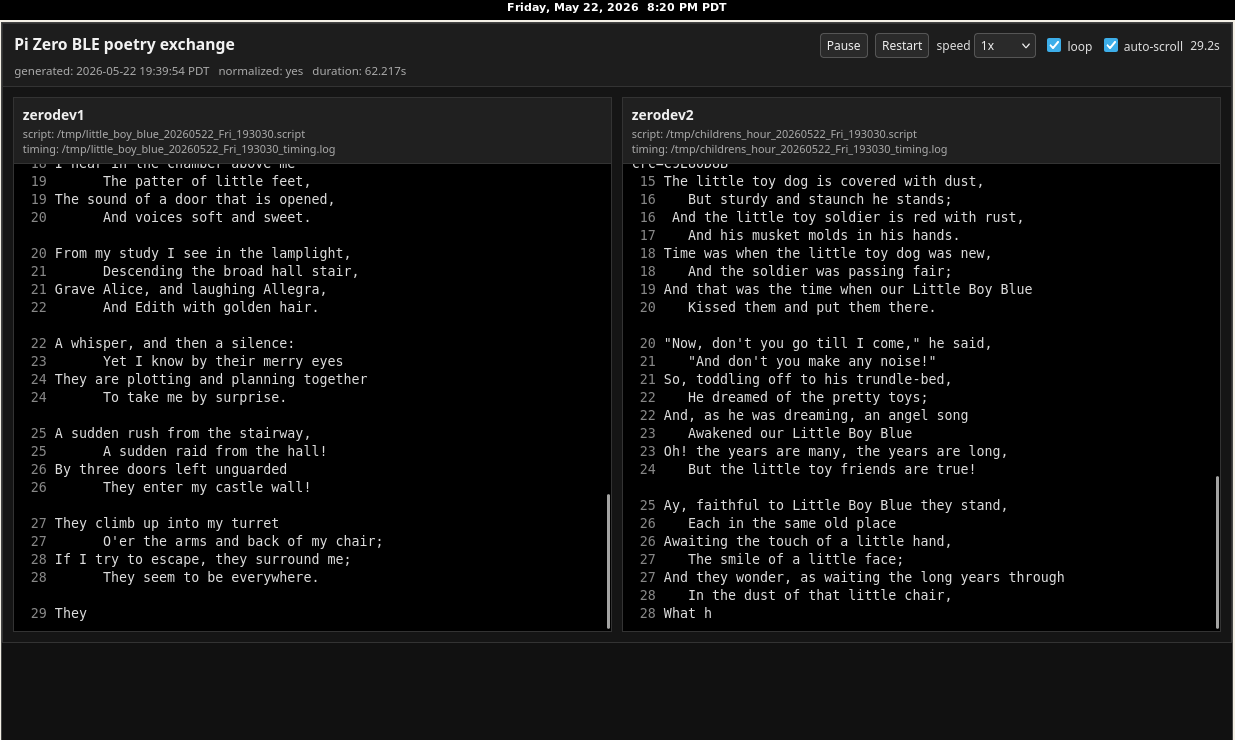Click line "If I try to escape, they surround me;"
Viewport: 1235px width, 740px height.
click(203, 559)
